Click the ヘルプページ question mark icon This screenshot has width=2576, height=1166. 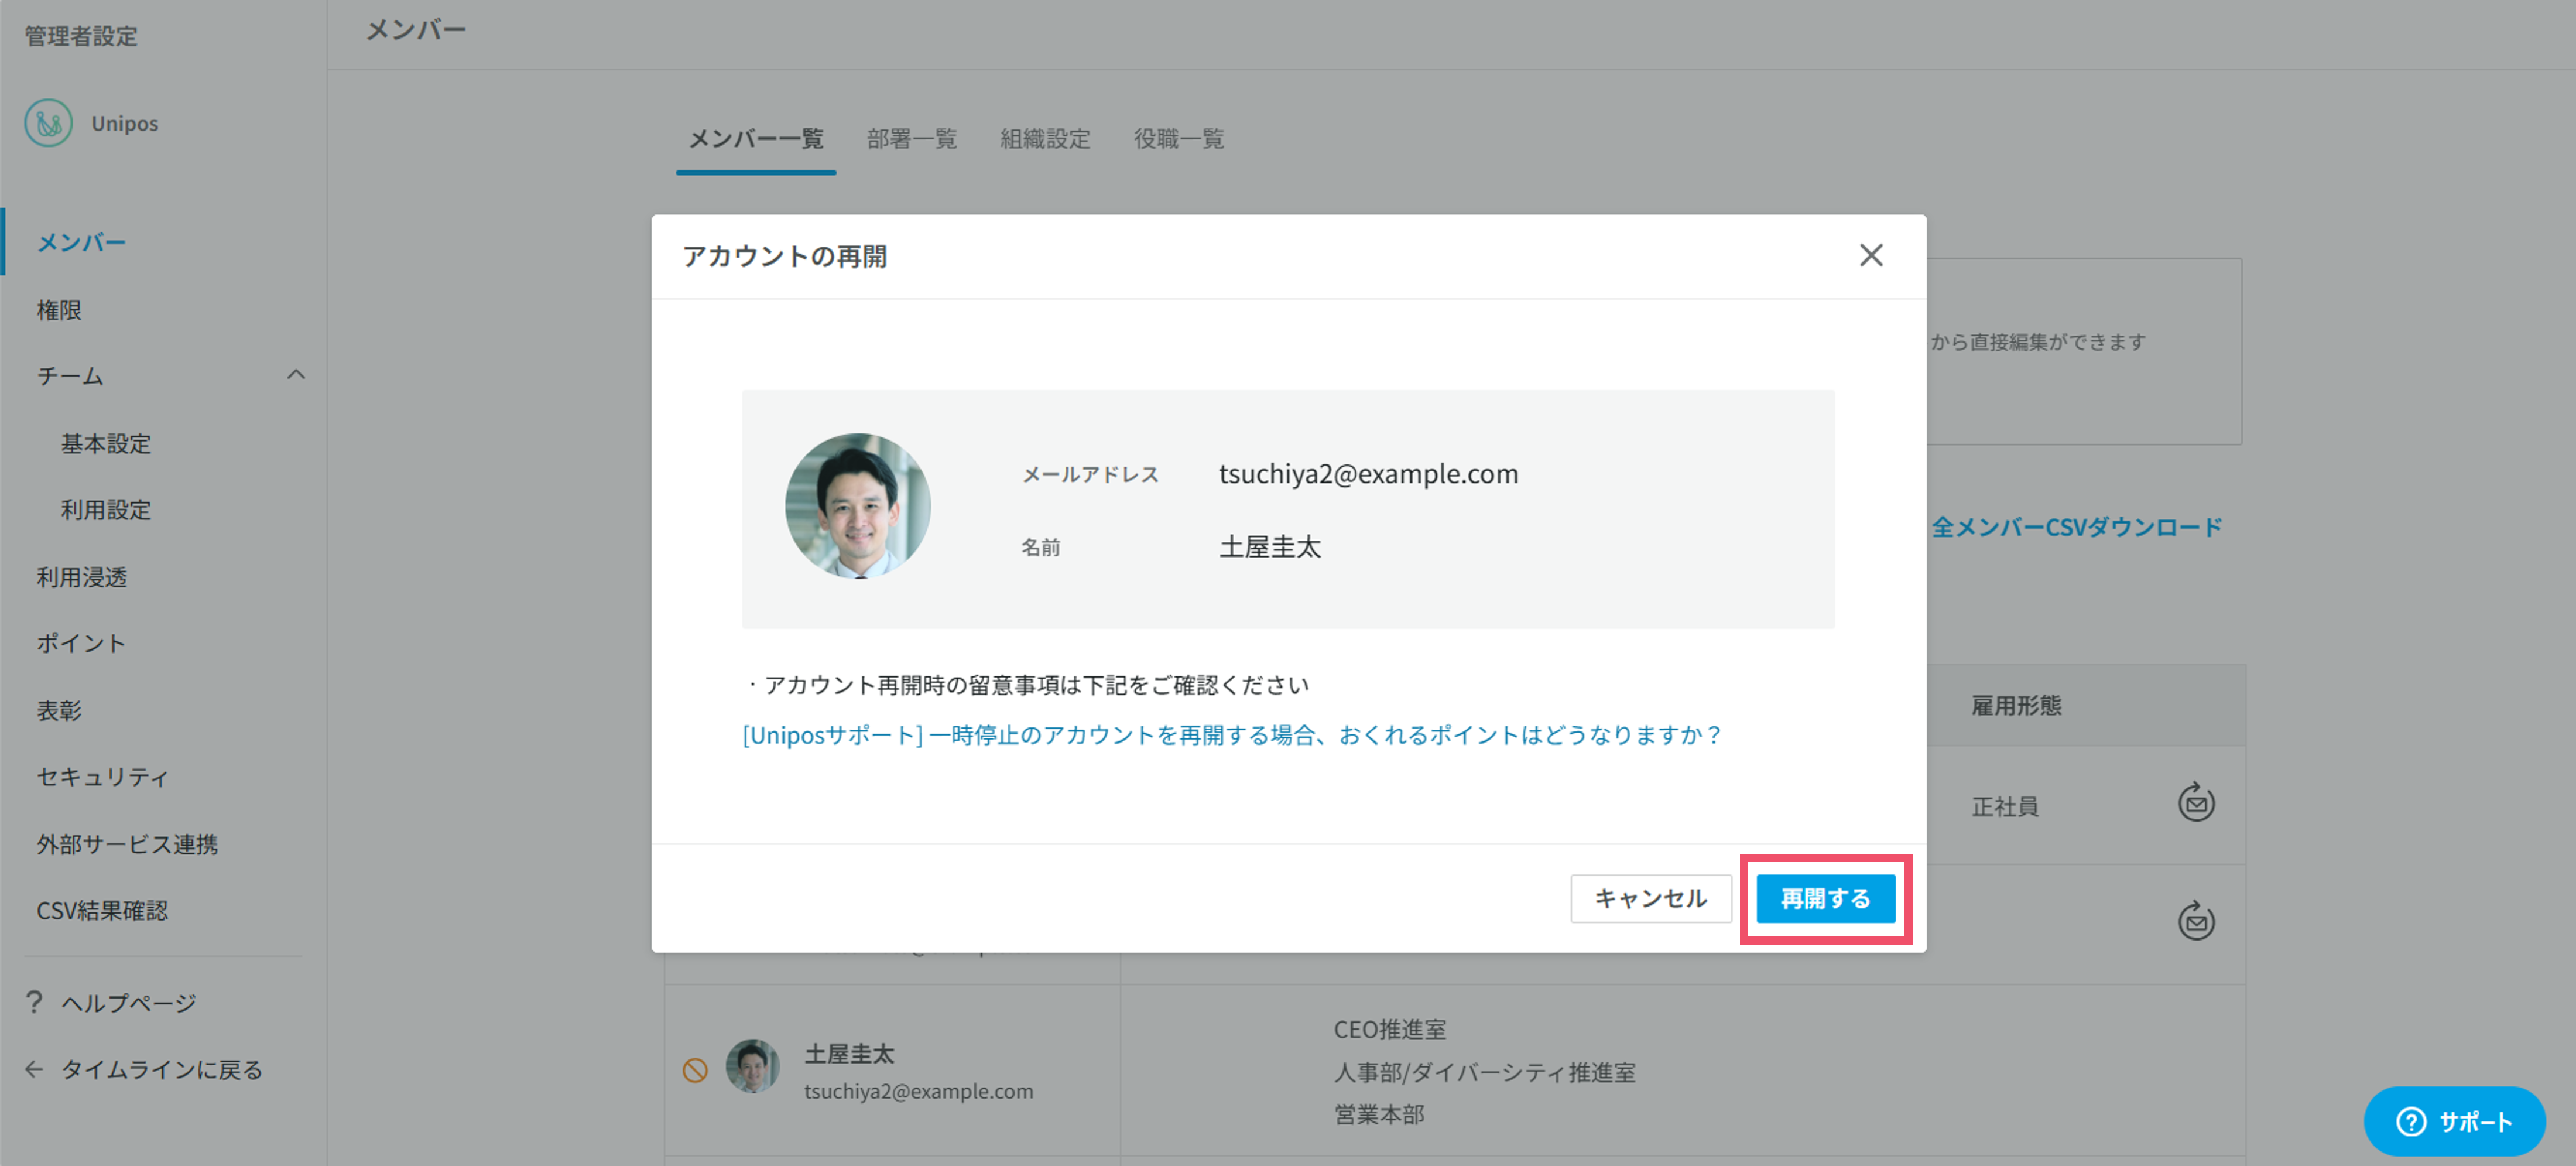pos(34,1002)
